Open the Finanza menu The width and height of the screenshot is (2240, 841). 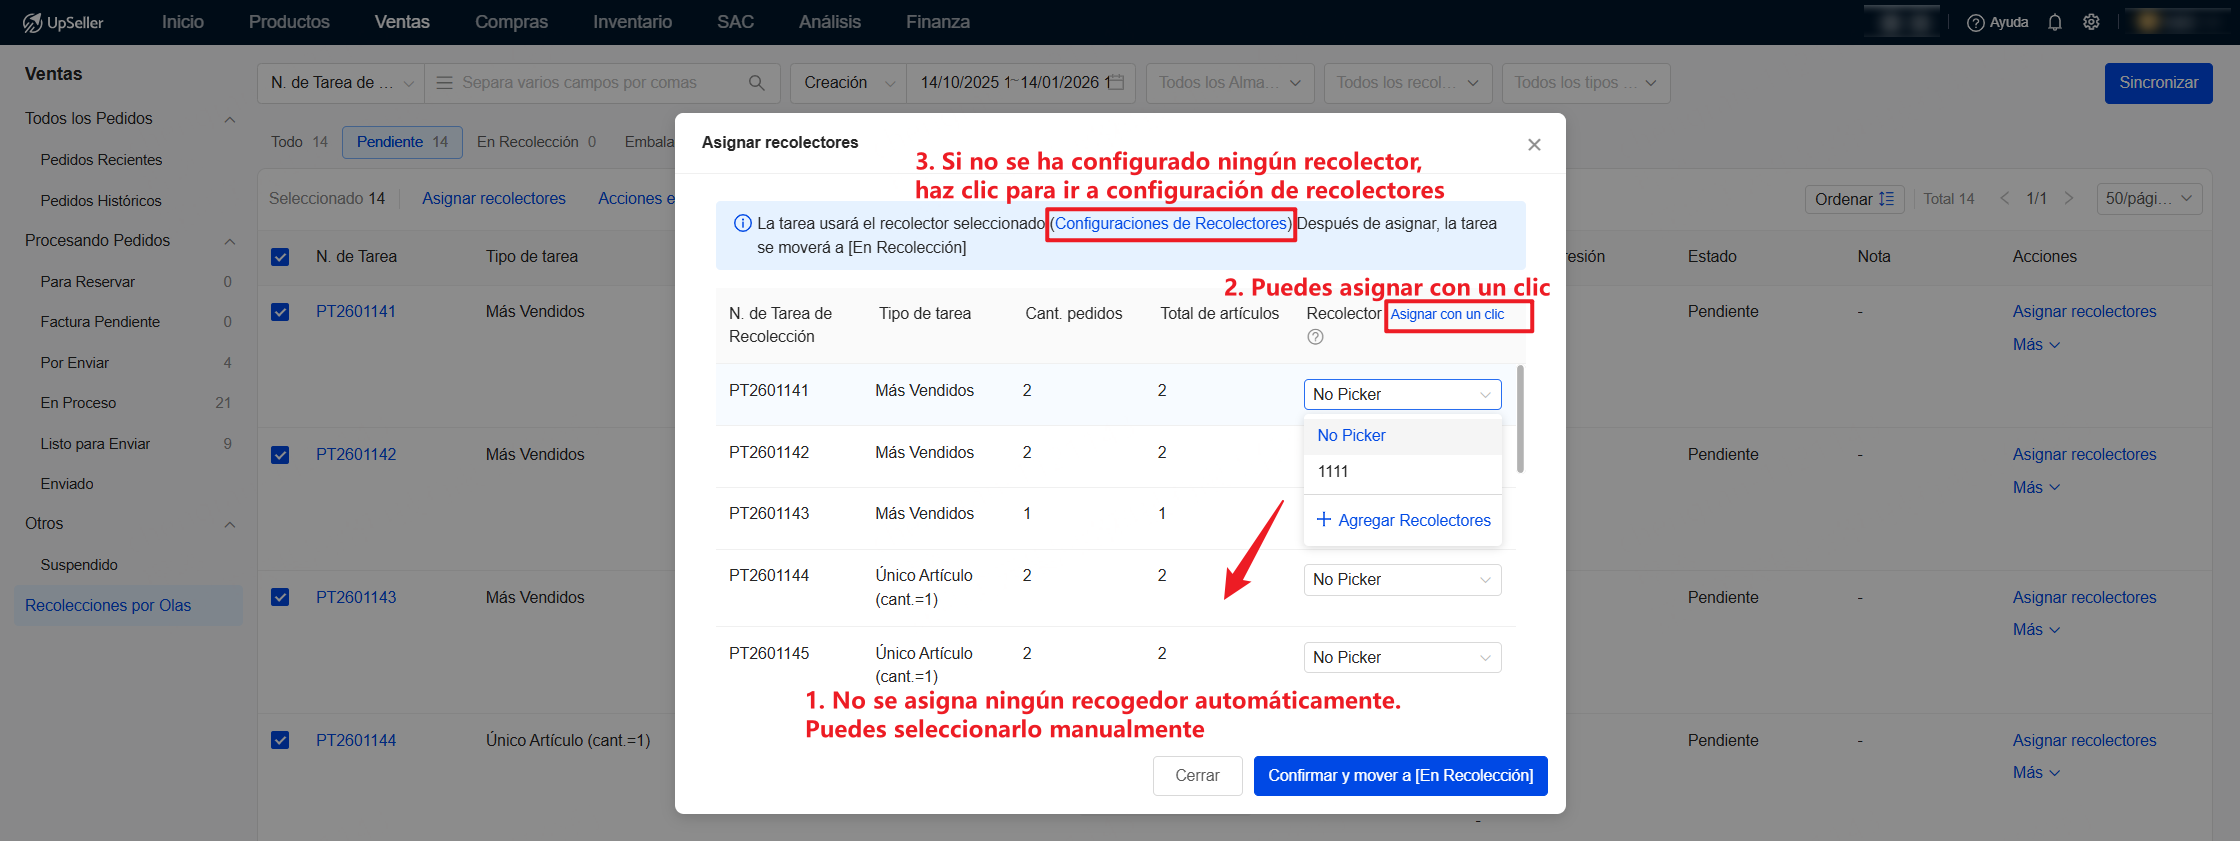tap(937, 22)
